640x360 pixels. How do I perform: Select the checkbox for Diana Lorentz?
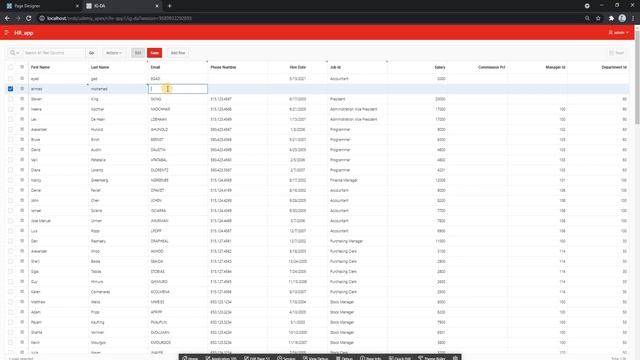coord(10,170)
